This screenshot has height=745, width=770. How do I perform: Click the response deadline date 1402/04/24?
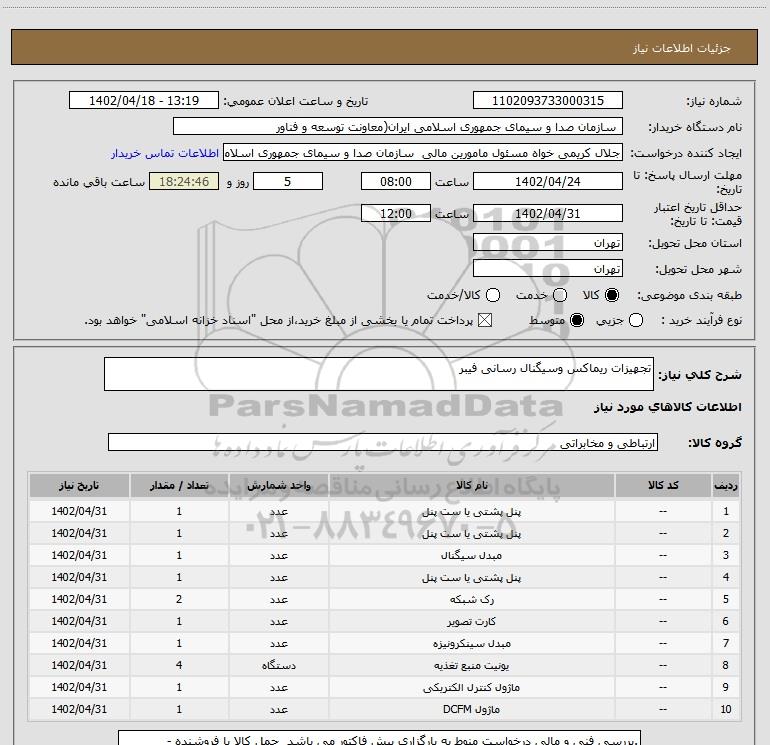coord(548,181)
